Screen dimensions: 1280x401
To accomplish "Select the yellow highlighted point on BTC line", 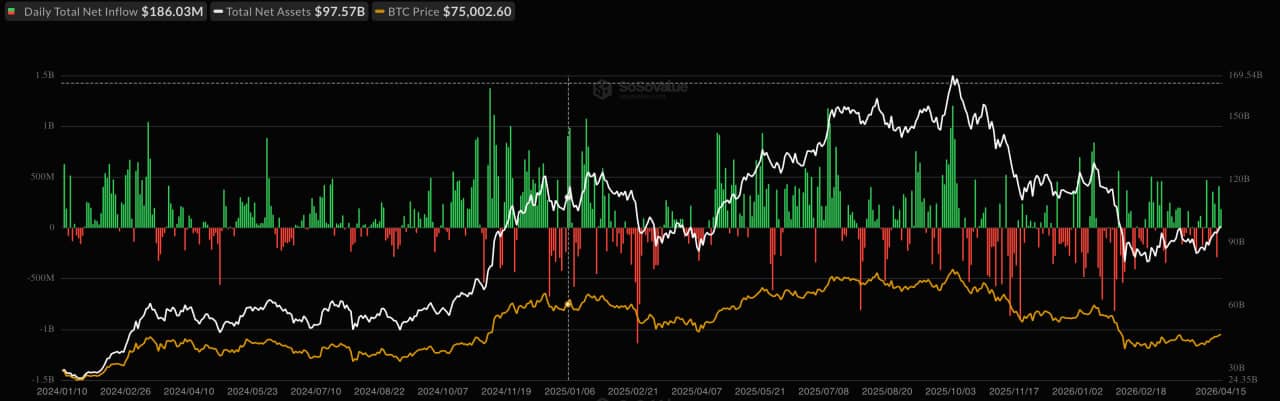I will 568,303.
